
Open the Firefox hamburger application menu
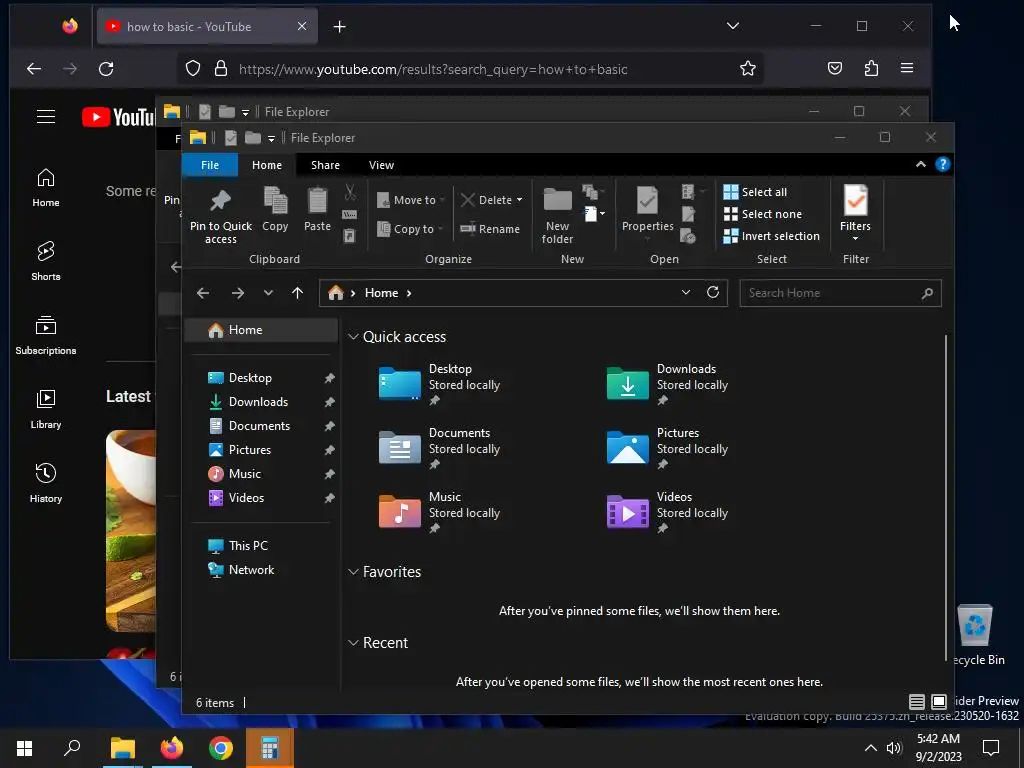(906, 68)
